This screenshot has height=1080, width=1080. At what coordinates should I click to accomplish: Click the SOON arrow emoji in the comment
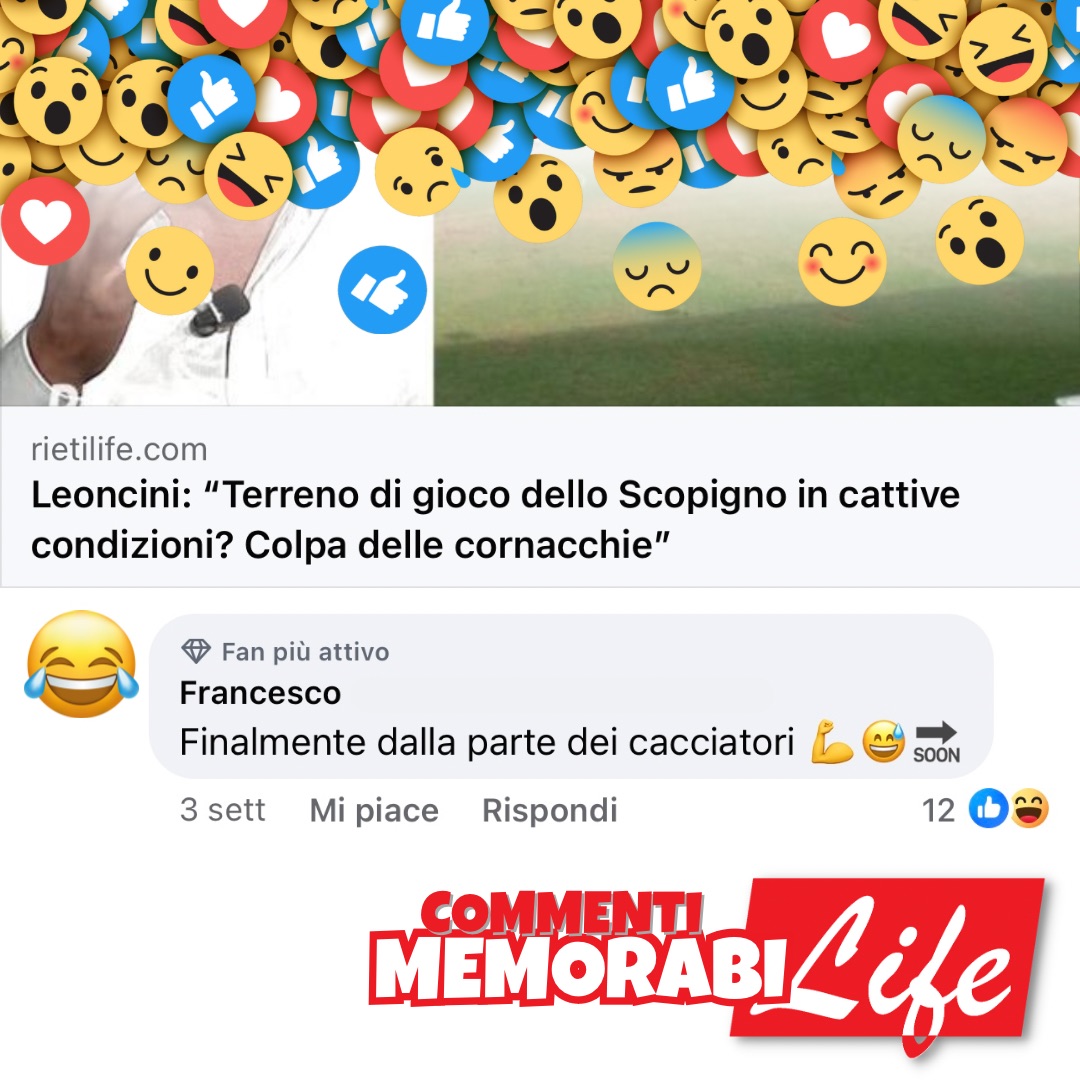coord(936,742)
